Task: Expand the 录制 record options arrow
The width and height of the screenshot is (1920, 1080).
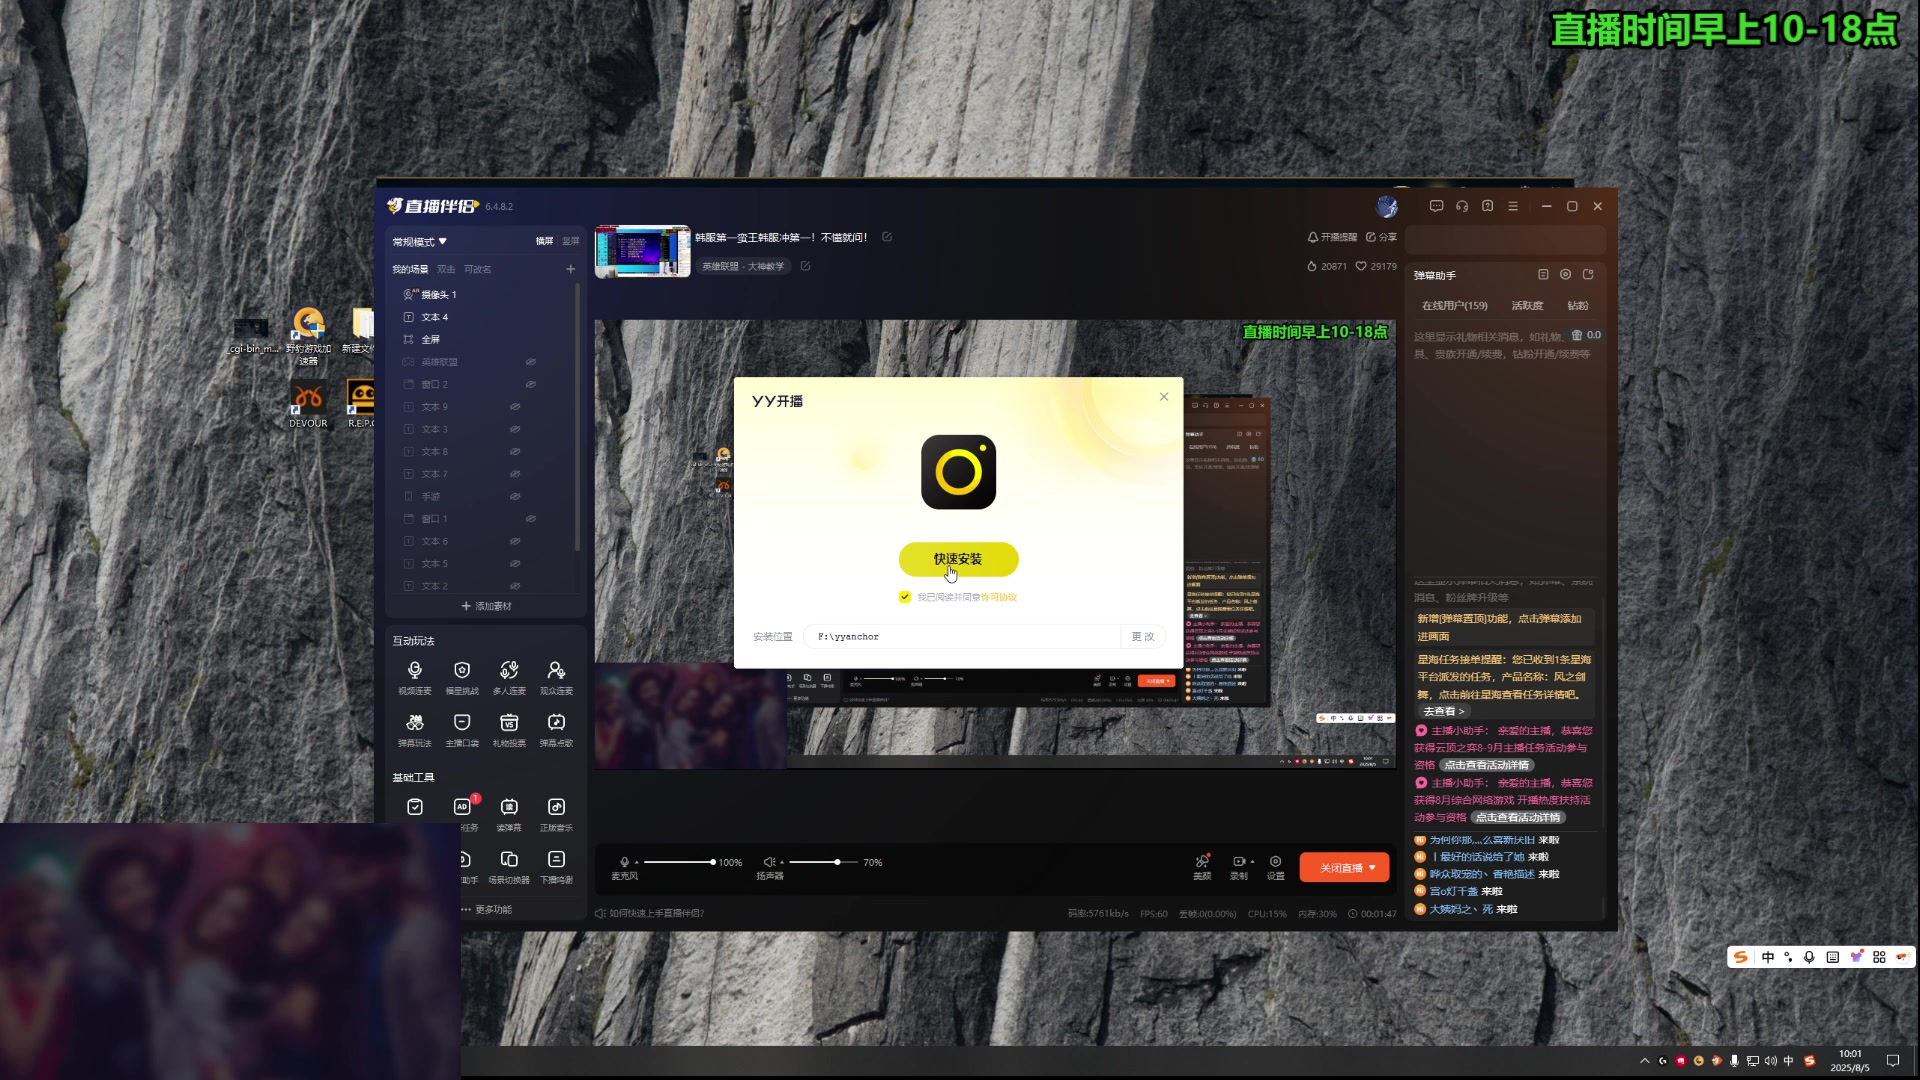Action: pos(1252,862)
